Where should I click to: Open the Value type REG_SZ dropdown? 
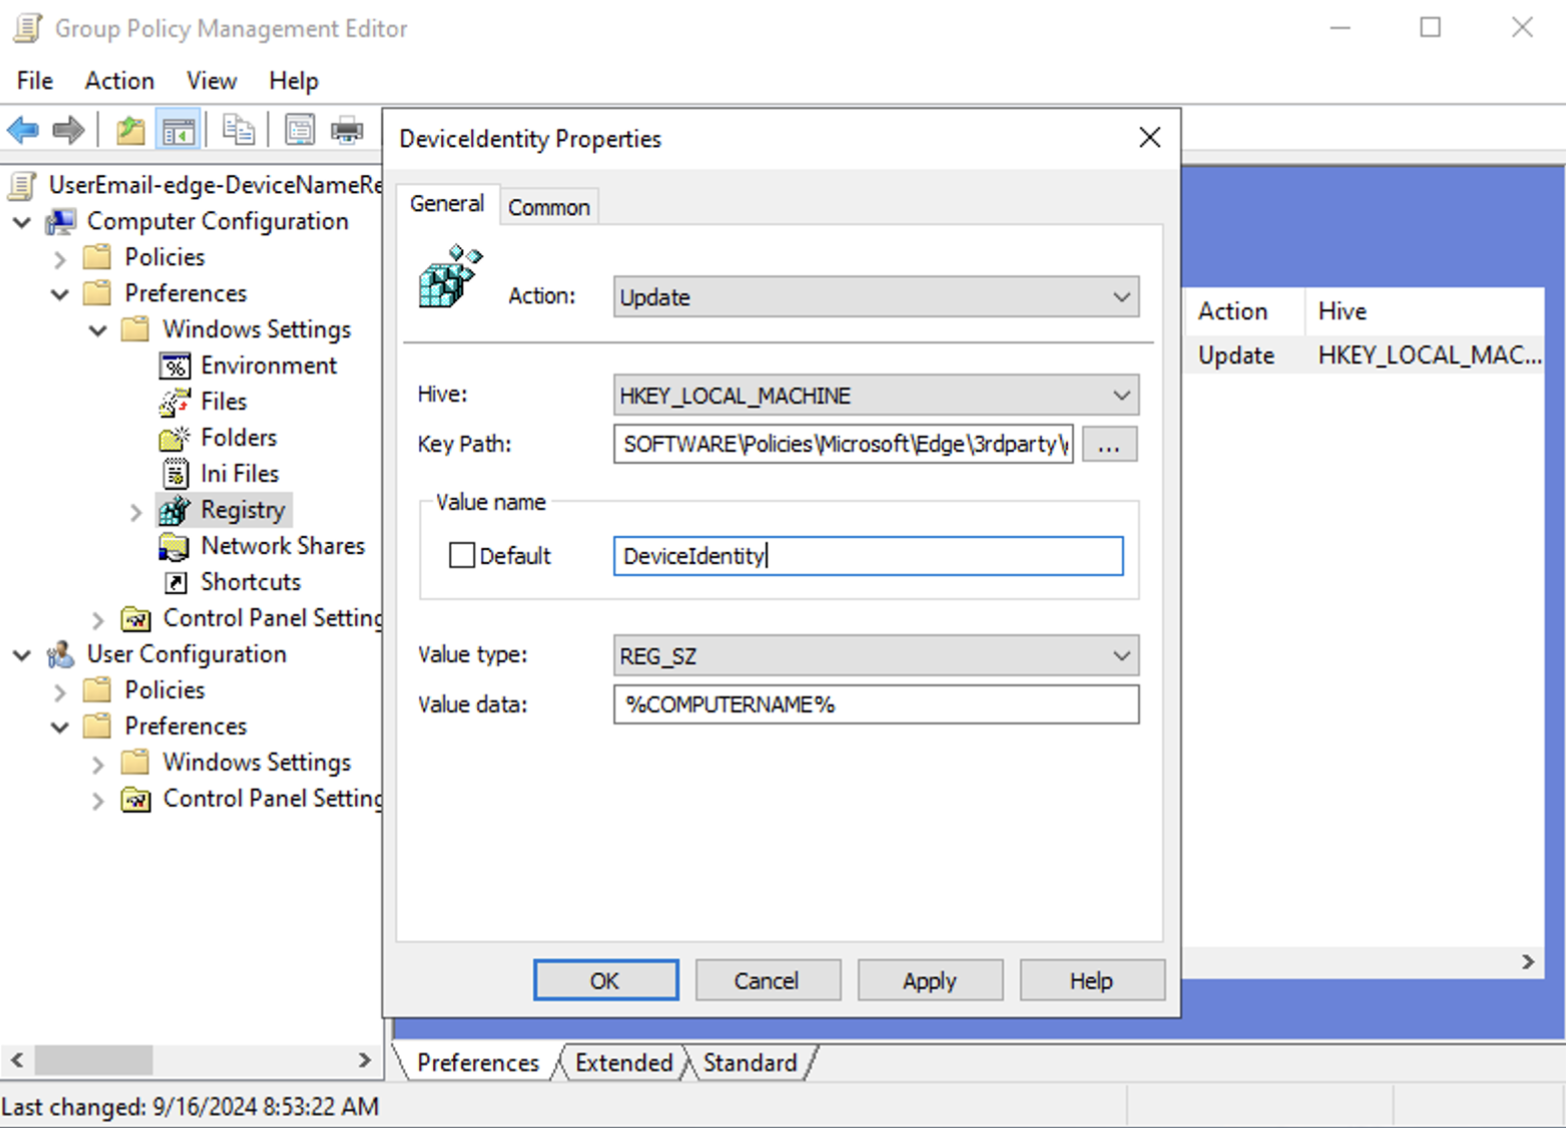(x=875, y=656)
